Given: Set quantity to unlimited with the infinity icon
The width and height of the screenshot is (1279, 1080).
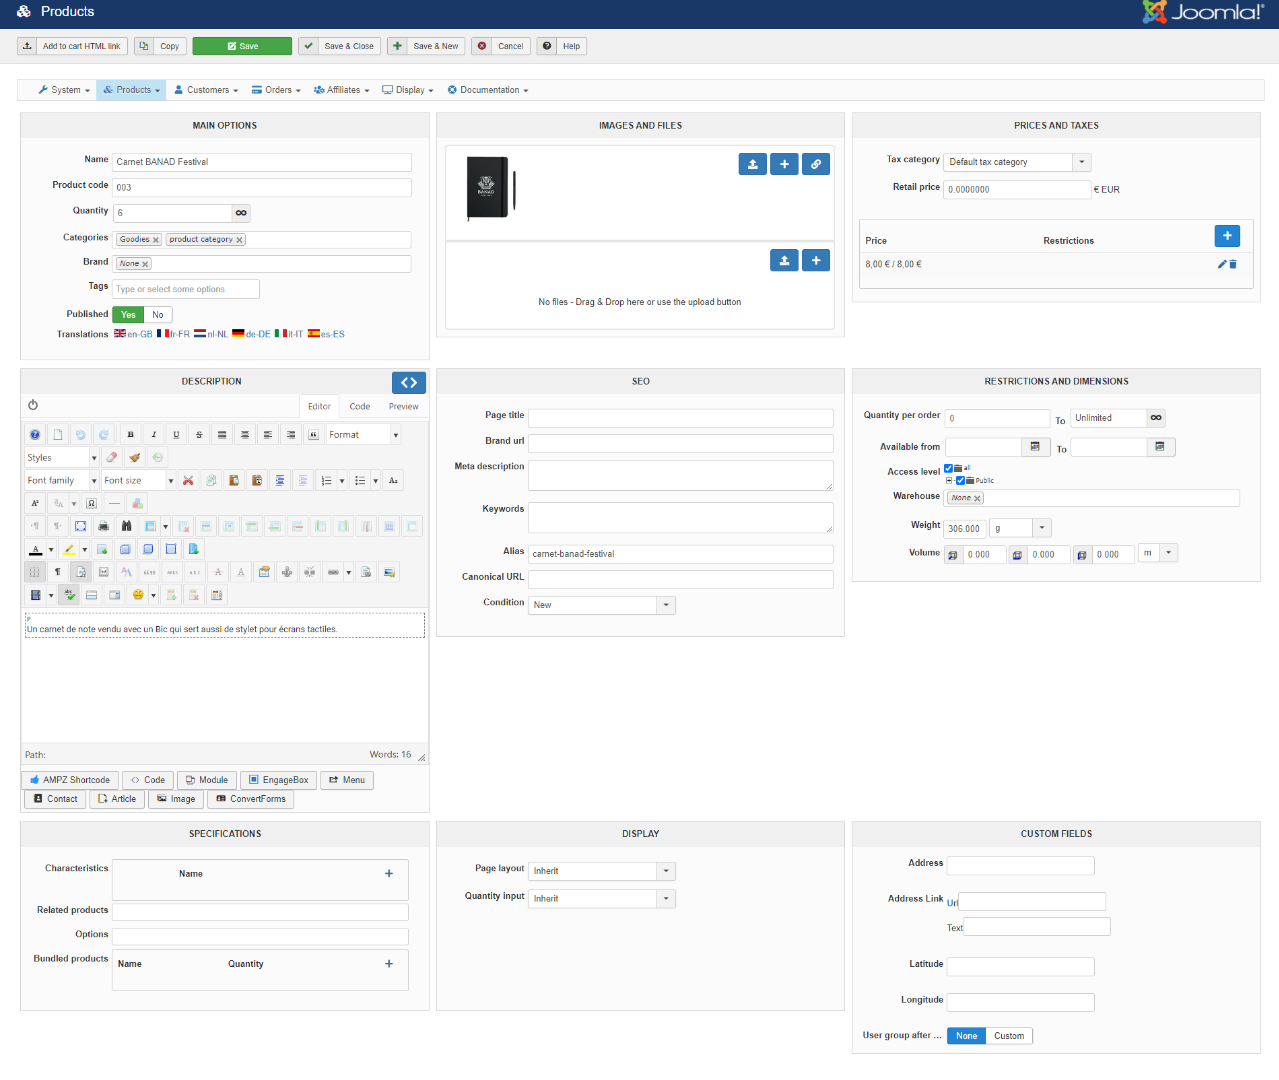Looking at the screenshot, I should click(241, 213).
